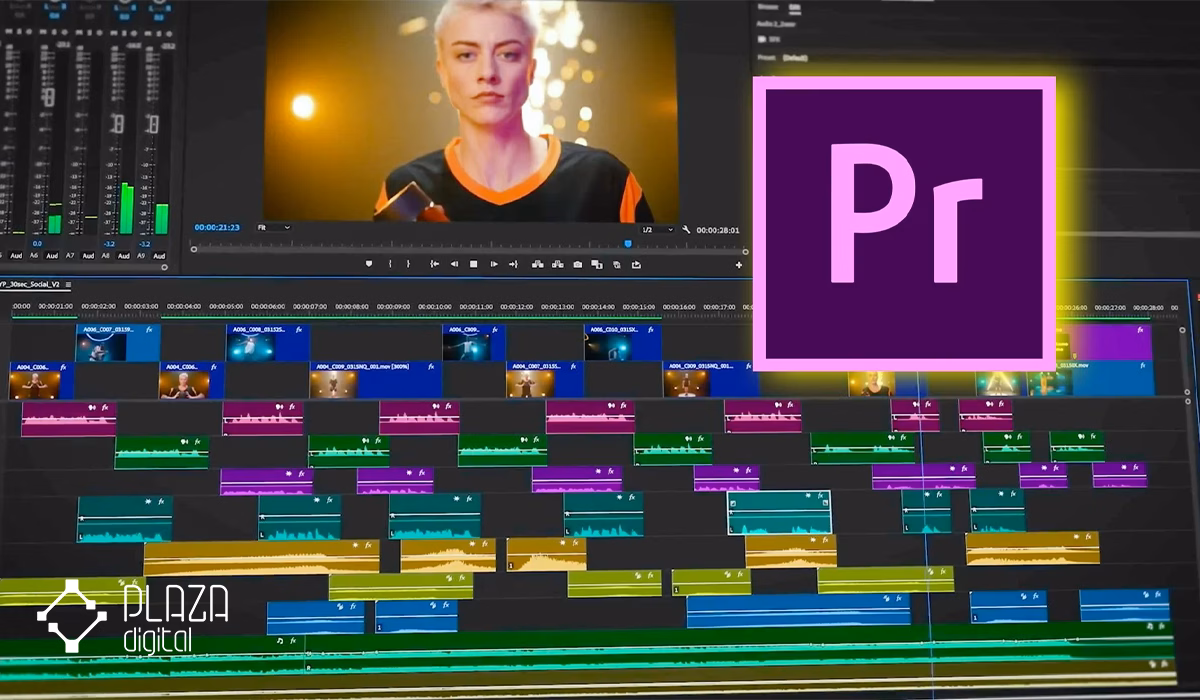Click the 00:00:21:23 playhead timecode
This screenshot has width=1200, height=700.
click(x=217, y=228)
